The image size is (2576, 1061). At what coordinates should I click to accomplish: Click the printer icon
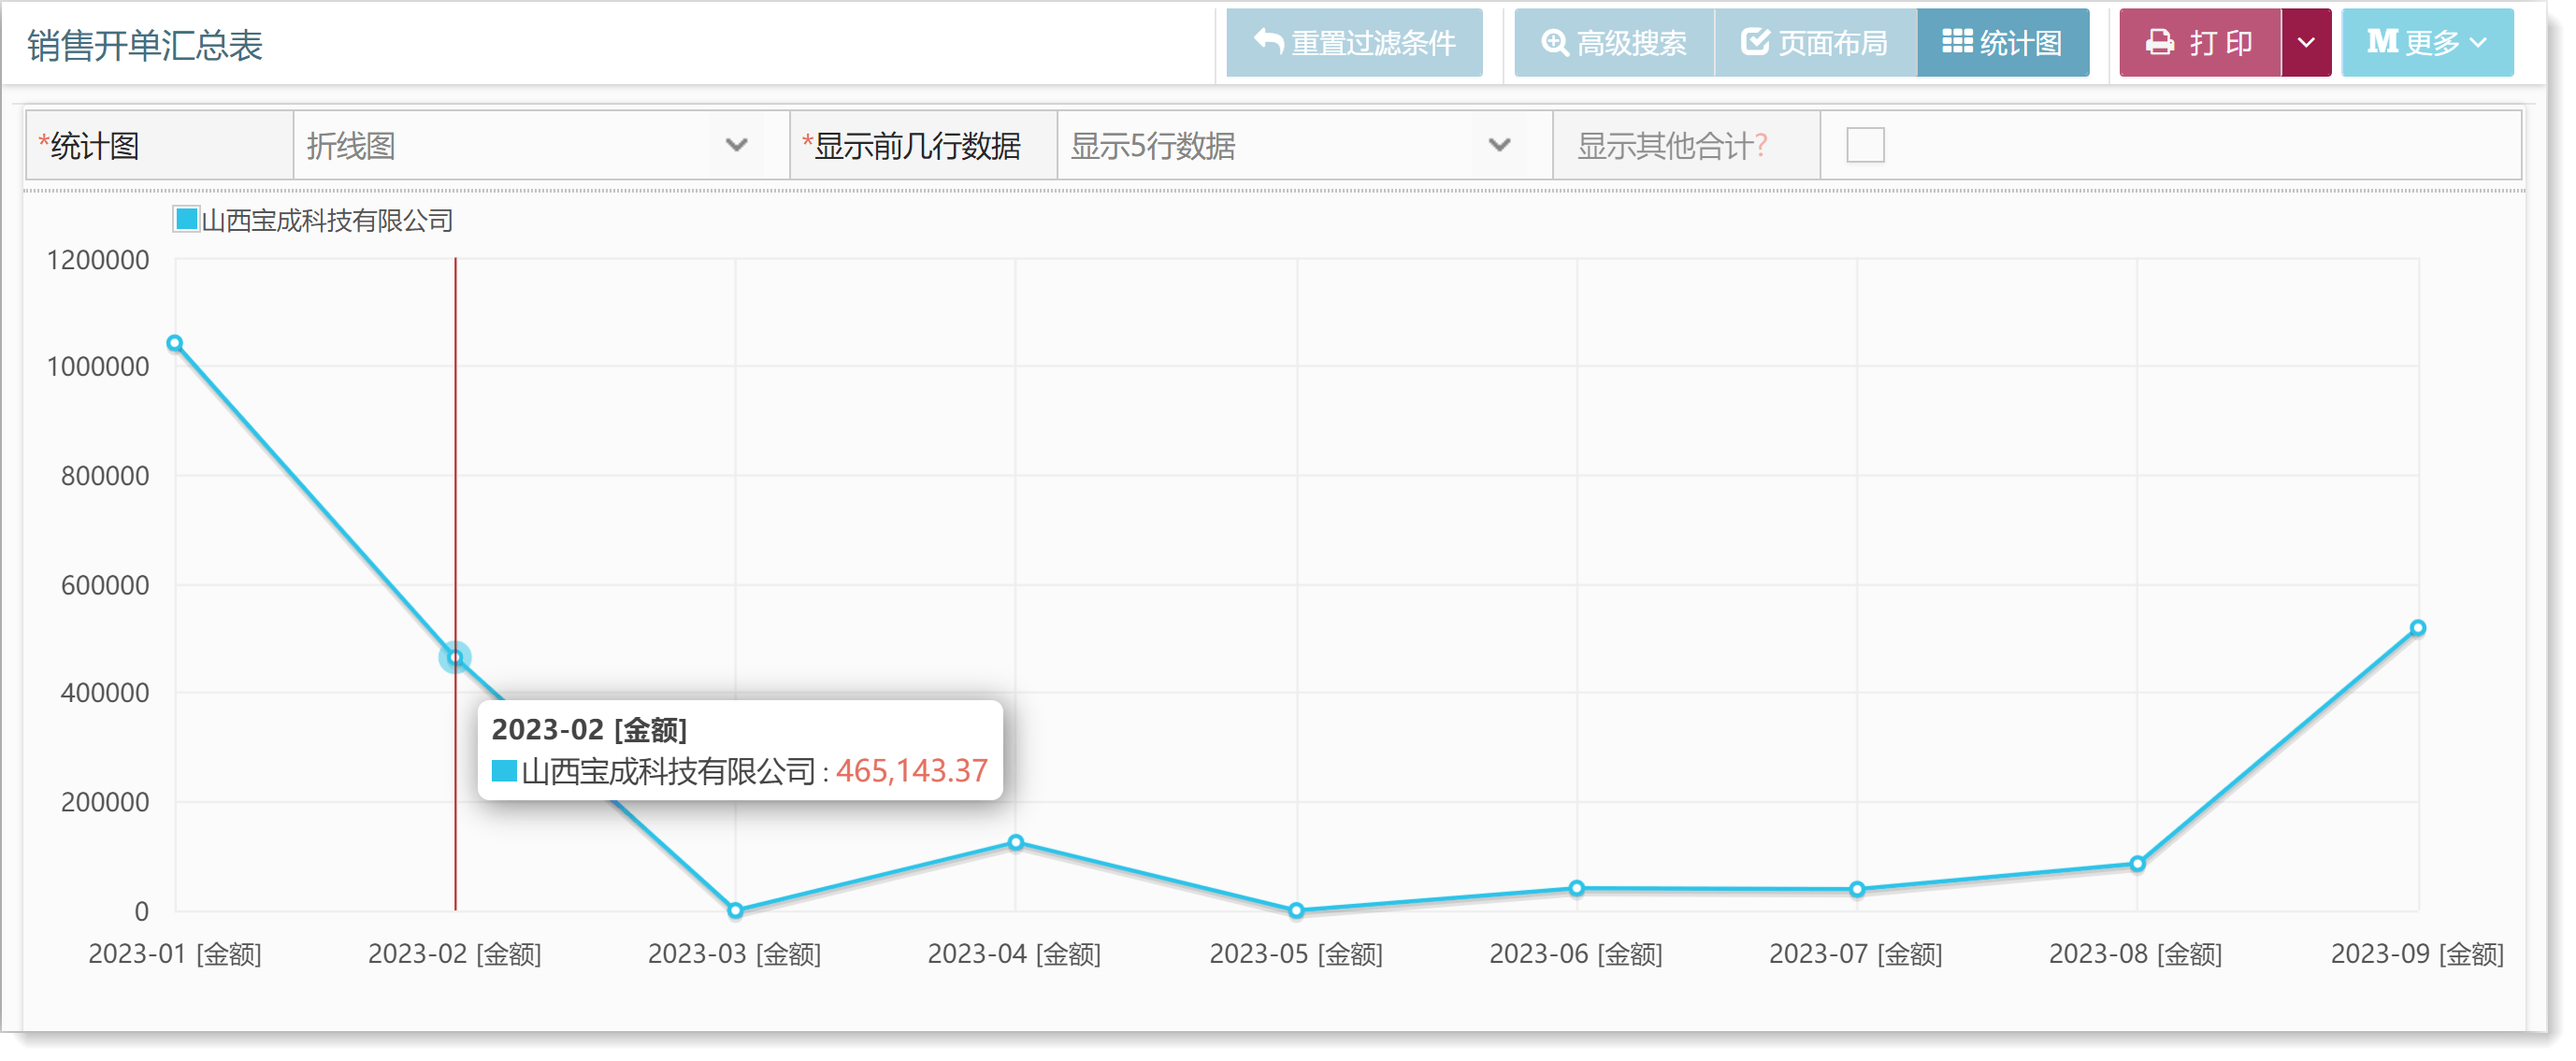coord(2160,42)
